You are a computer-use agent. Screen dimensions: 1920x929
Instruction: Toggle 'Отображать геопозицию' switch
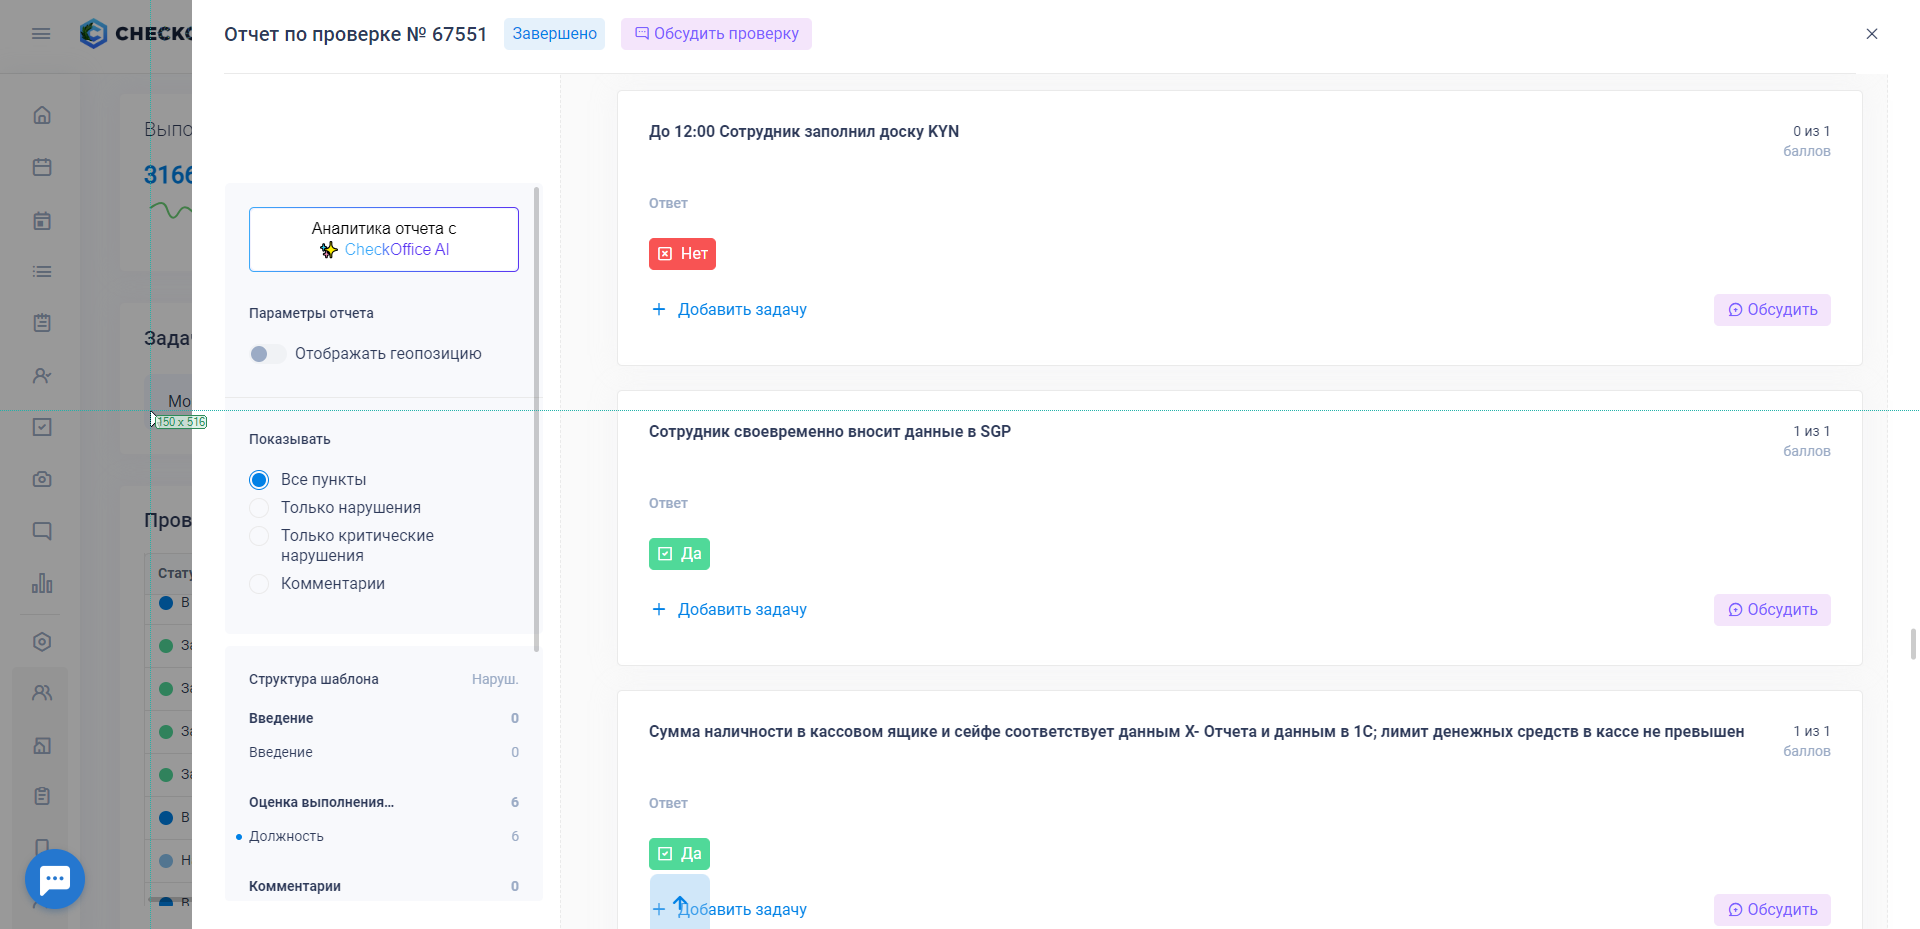pos(267,354)
